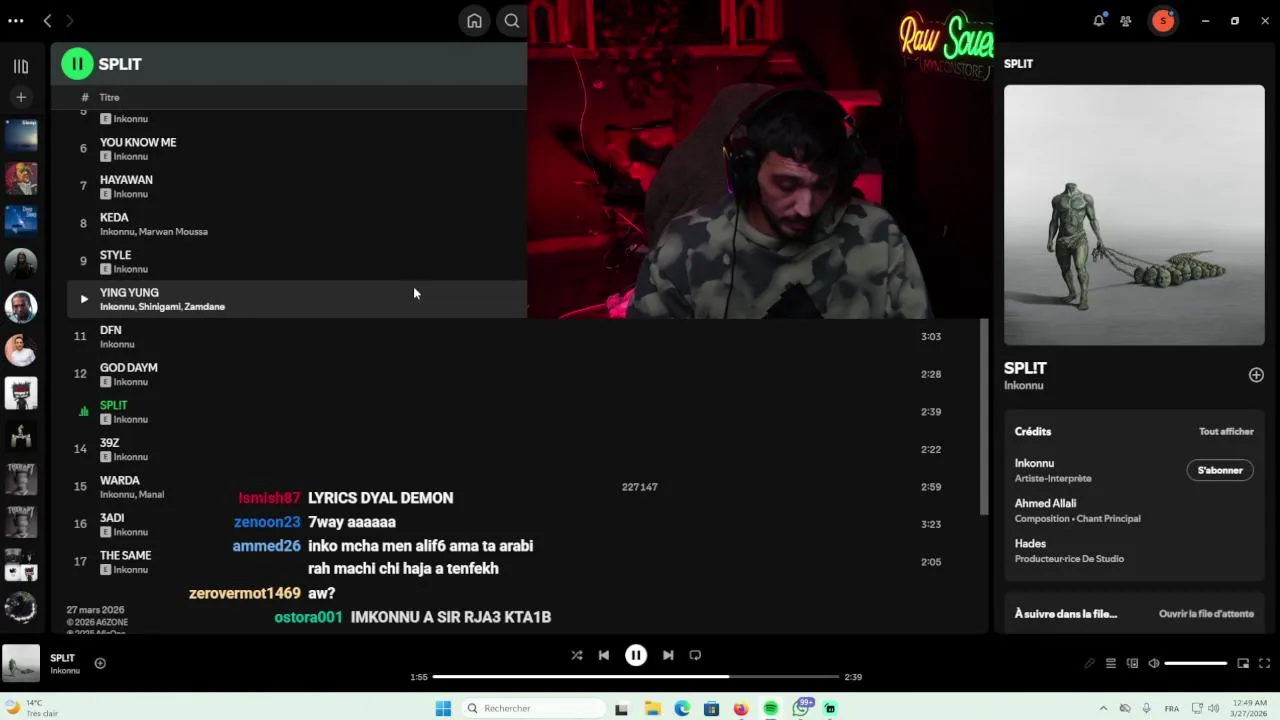
Task: Open the Home screen icon
Action: pyautogui.click(x=474, y=21)
